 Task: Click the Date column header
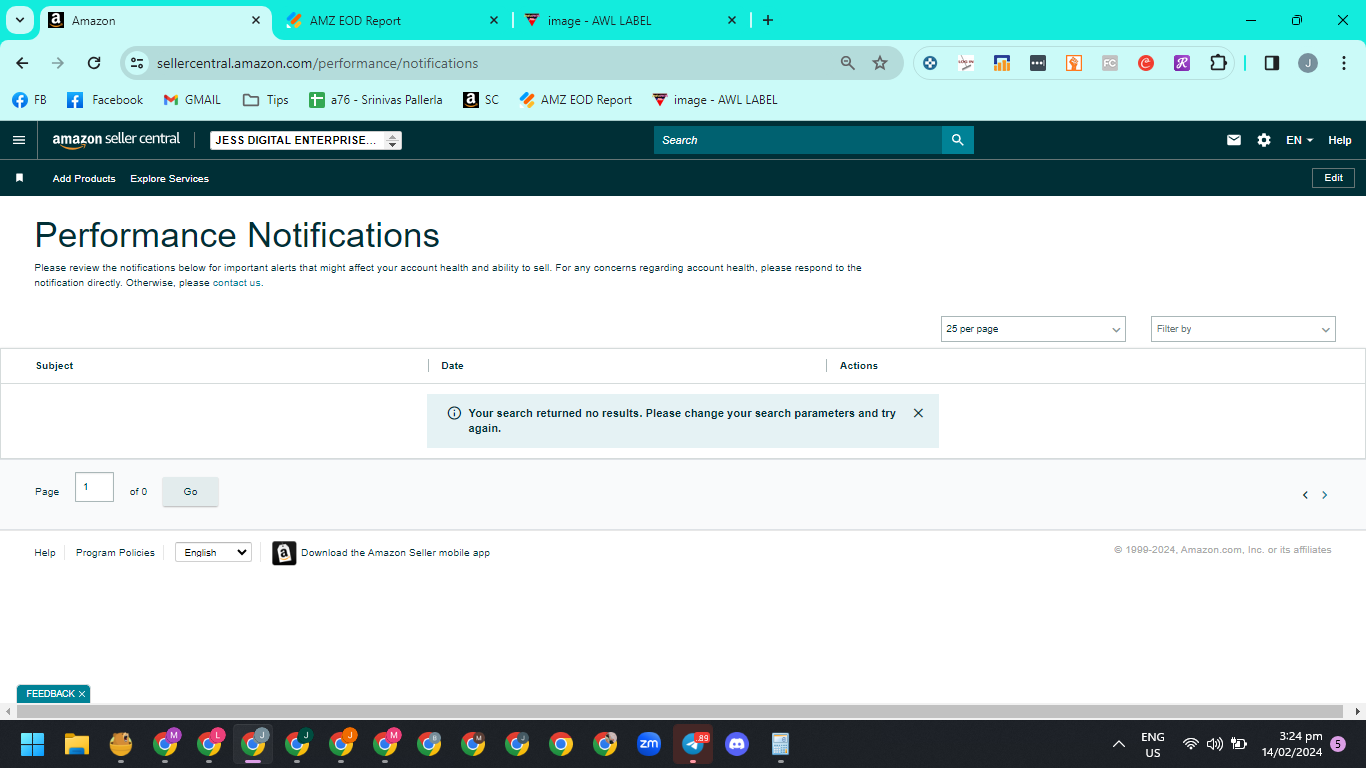point(453,366)
